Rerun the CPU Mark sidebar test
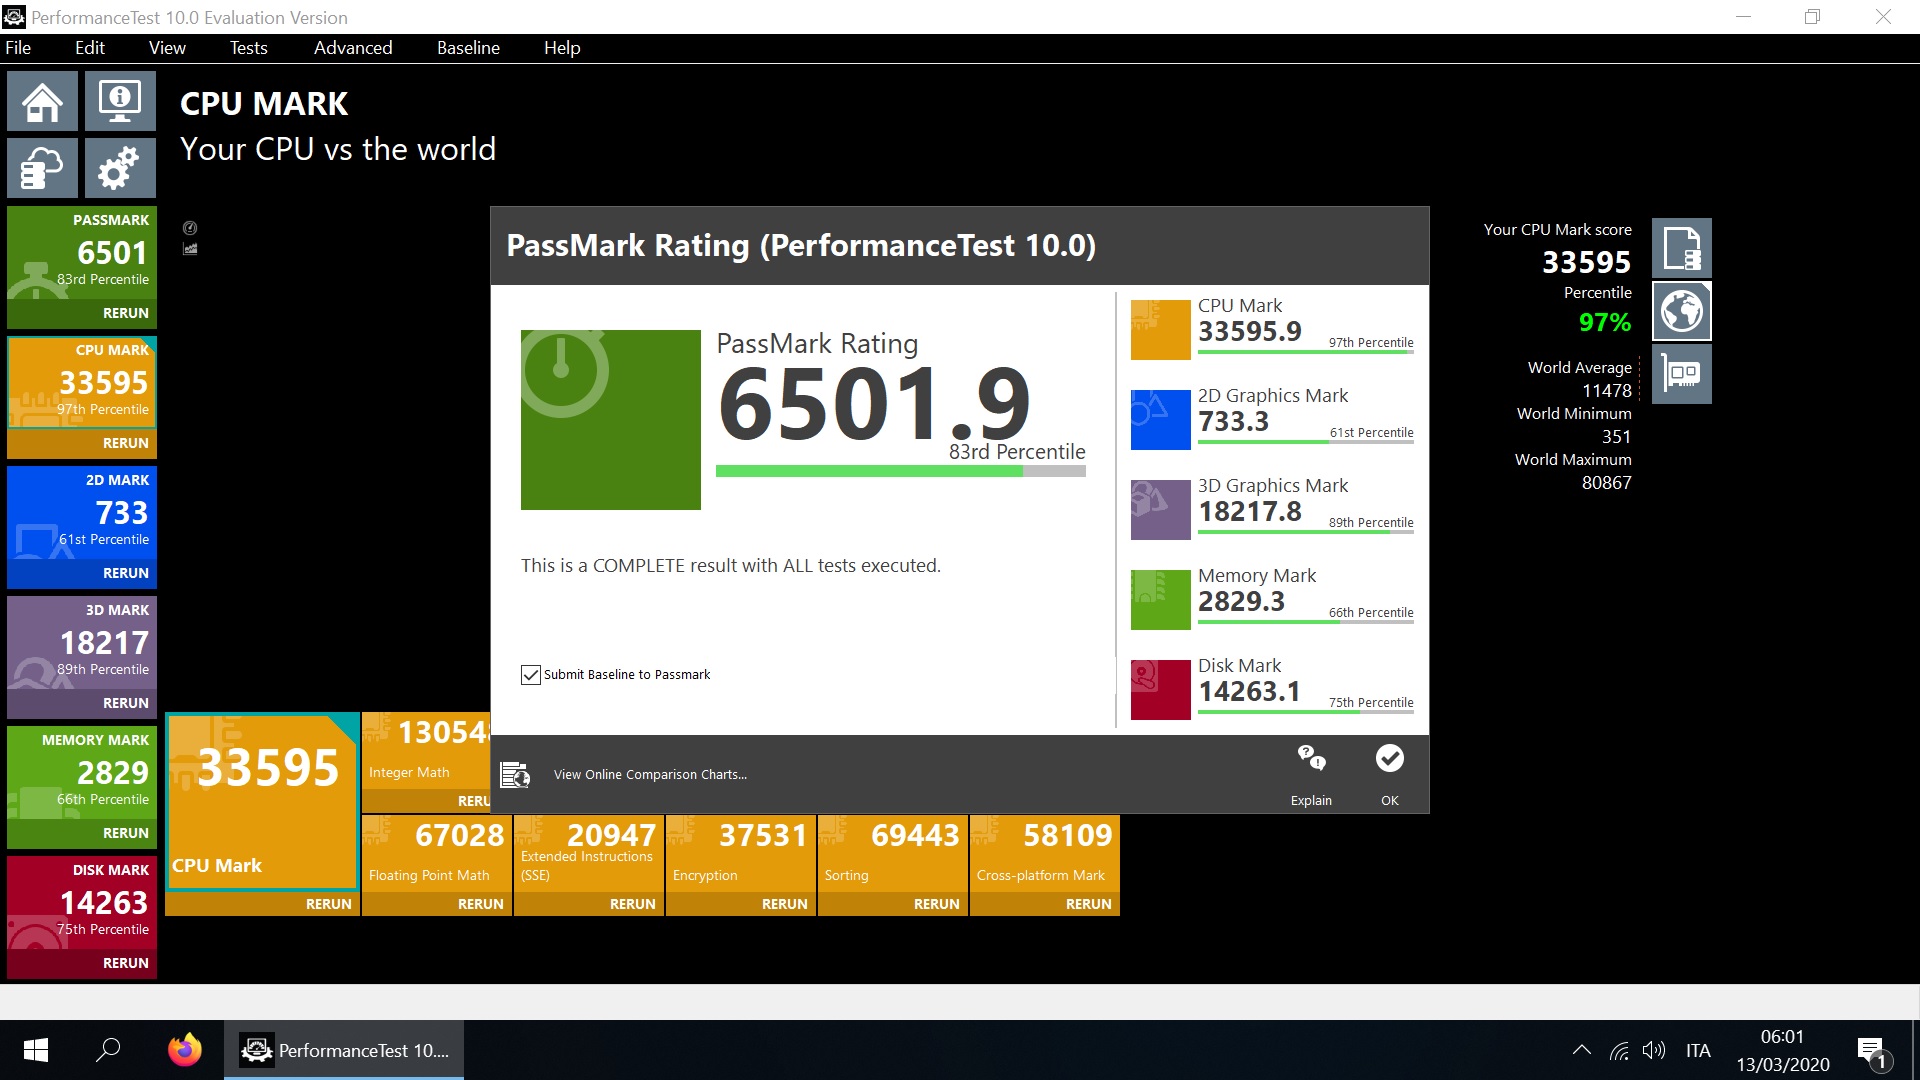1920x1080 pixels. click(x=125, y=443)
